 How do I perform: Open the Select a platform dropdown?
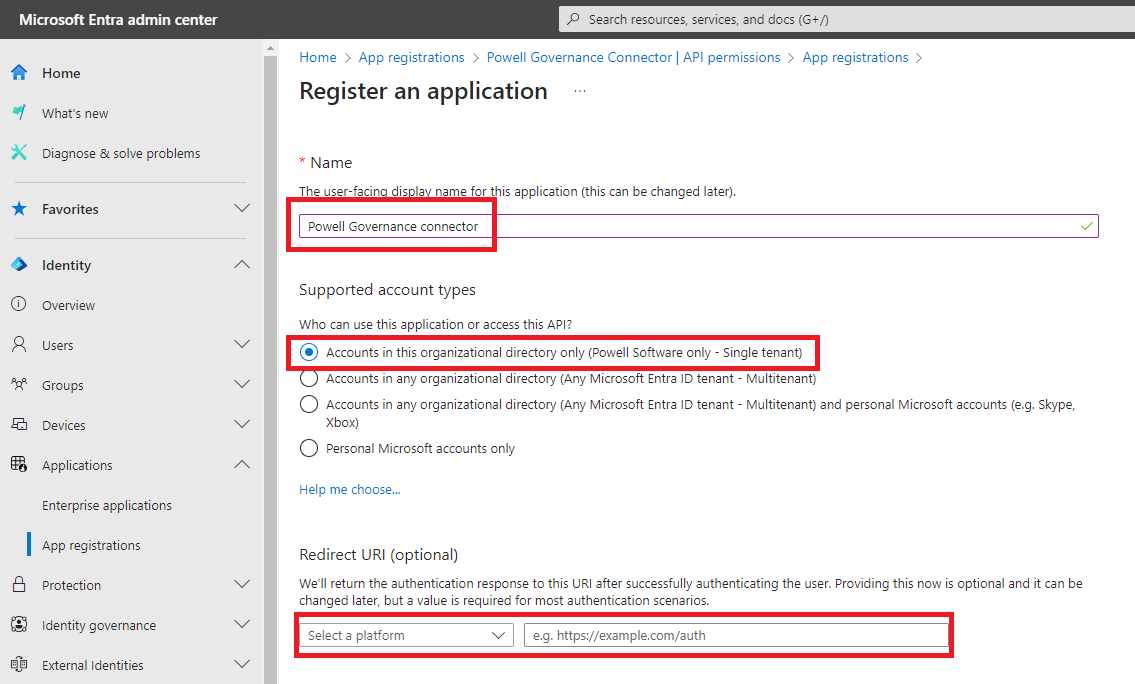407,636
